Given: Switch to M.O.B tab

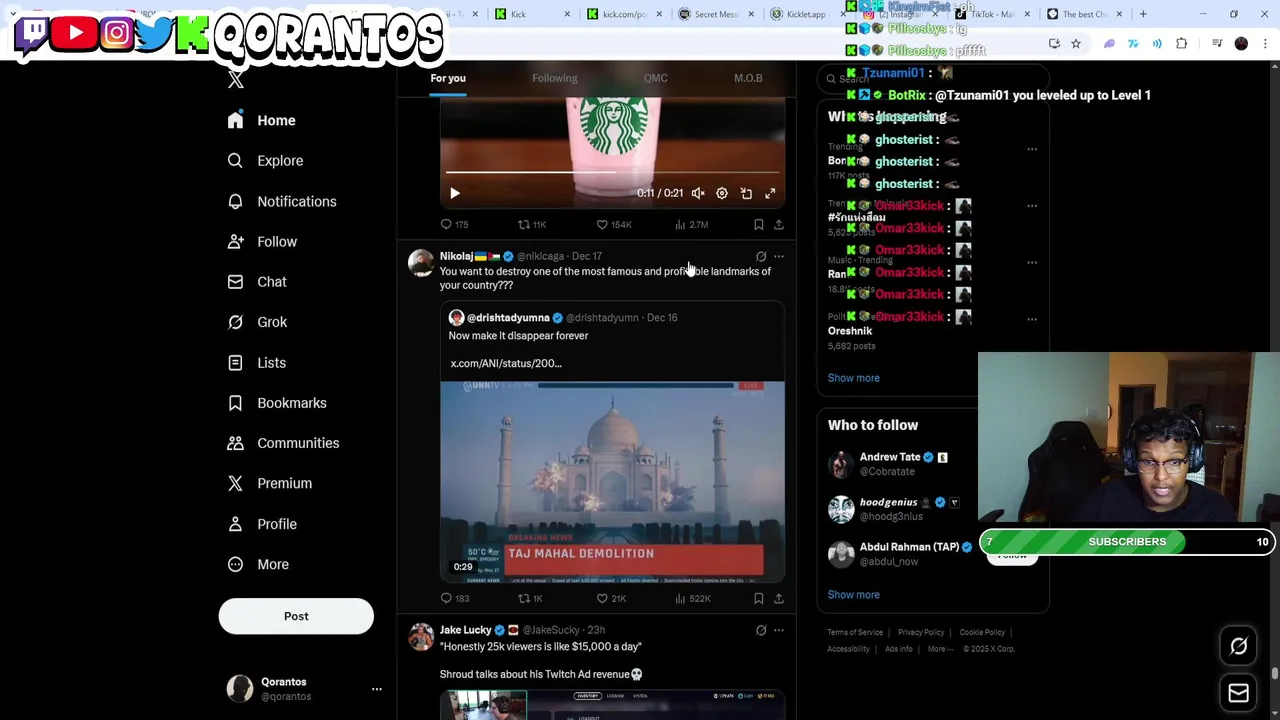Looking at the screenshot, I should (x=748, y=78).
